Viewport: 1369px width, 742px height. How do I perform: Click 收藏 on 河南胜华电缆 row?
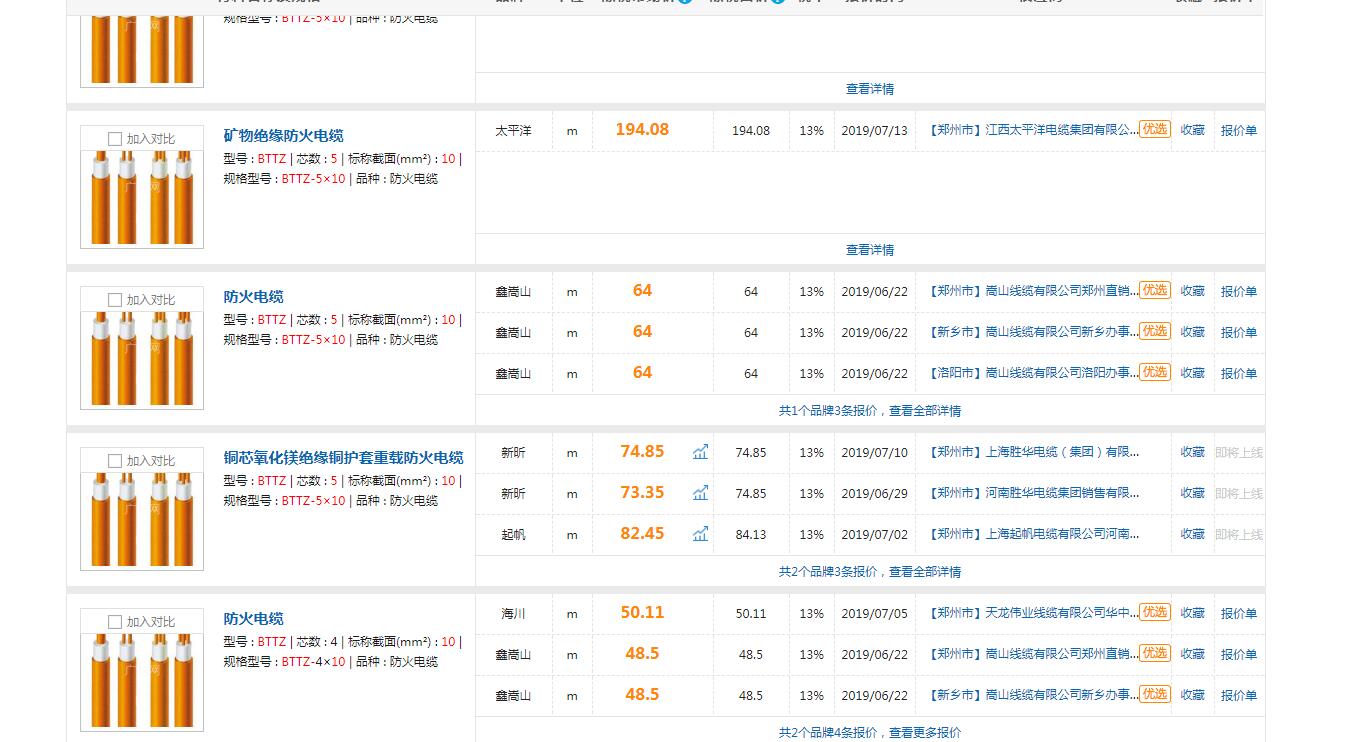pos(1192,493)
